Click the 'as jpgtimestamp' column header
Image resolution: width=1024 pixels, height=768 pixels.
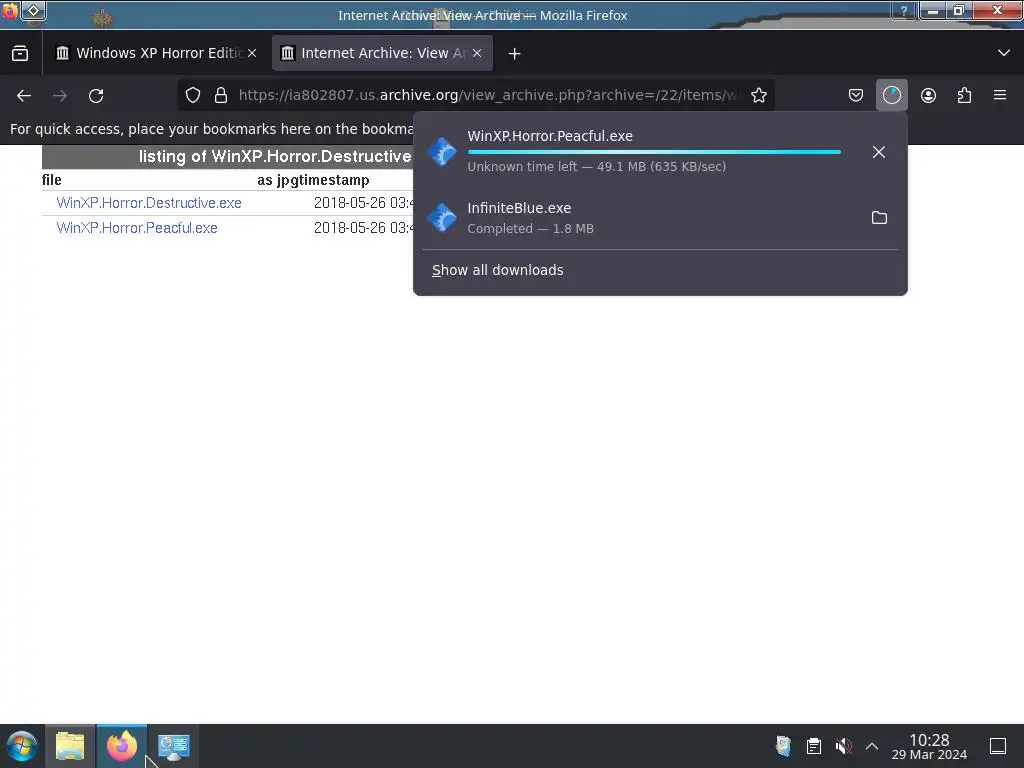click(x=313, y=180)
